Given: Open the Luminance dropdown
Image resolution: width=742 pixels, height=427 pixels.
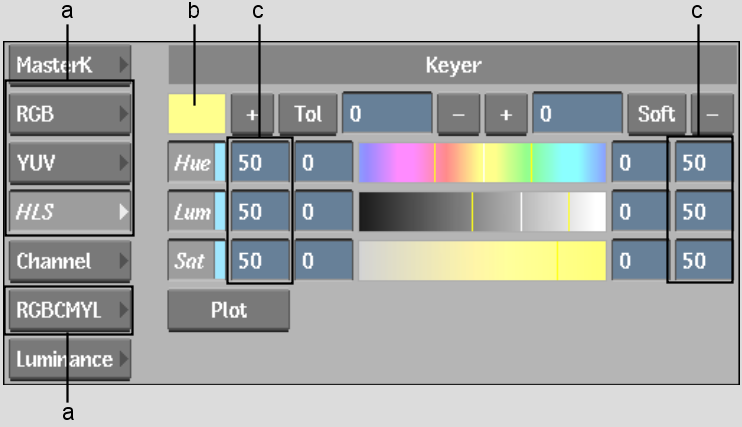Looking at the screenshot, I should (x=70, y=359).
